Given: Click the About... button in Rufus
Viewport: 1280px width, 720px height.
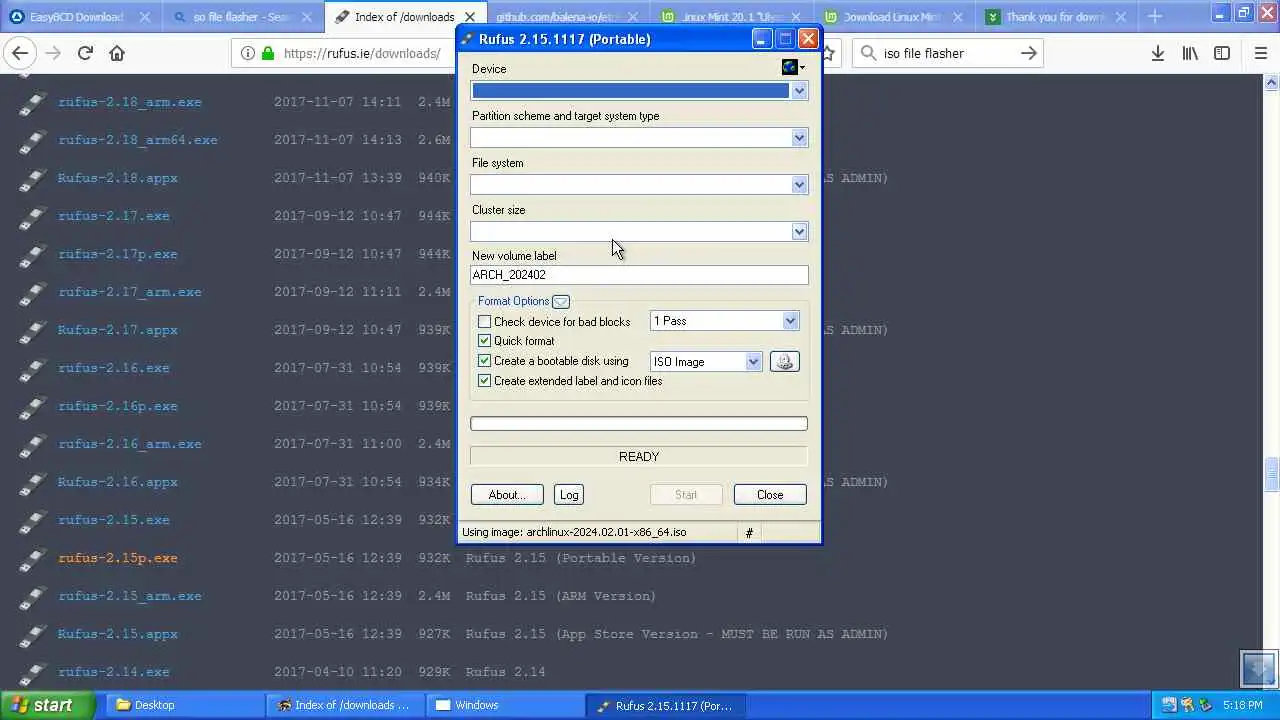Looking at the screenshot, I should click(507, 495).
